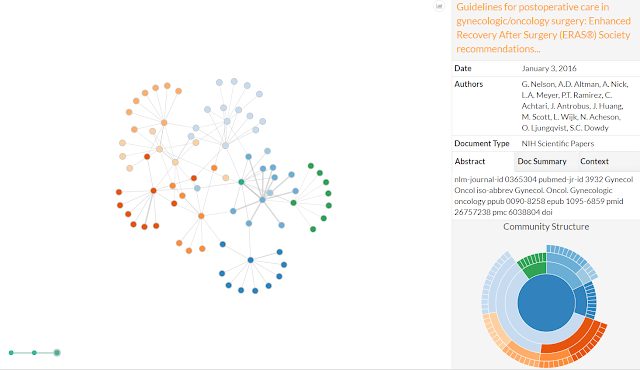The image size is (640, 370).
Task: Select the light peach segment of the sunburst
Action: [497, 330]
